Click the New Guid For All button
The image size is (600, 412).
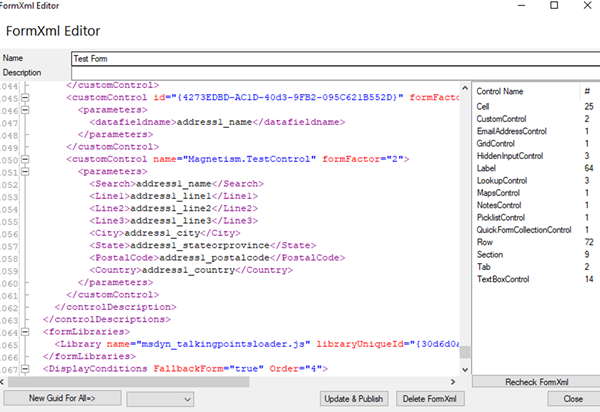[x=62, y=398]
